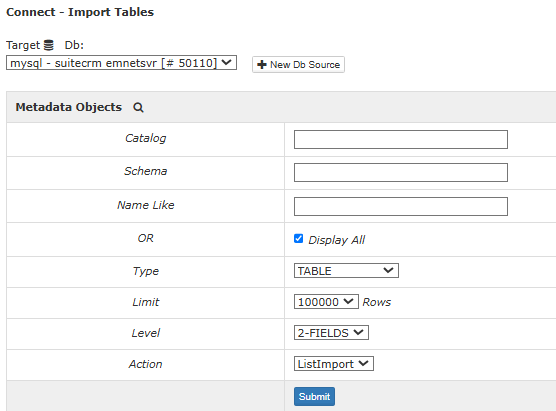
Task: Open the Action dropdown set to ListImport
Action: pos(334,364)
